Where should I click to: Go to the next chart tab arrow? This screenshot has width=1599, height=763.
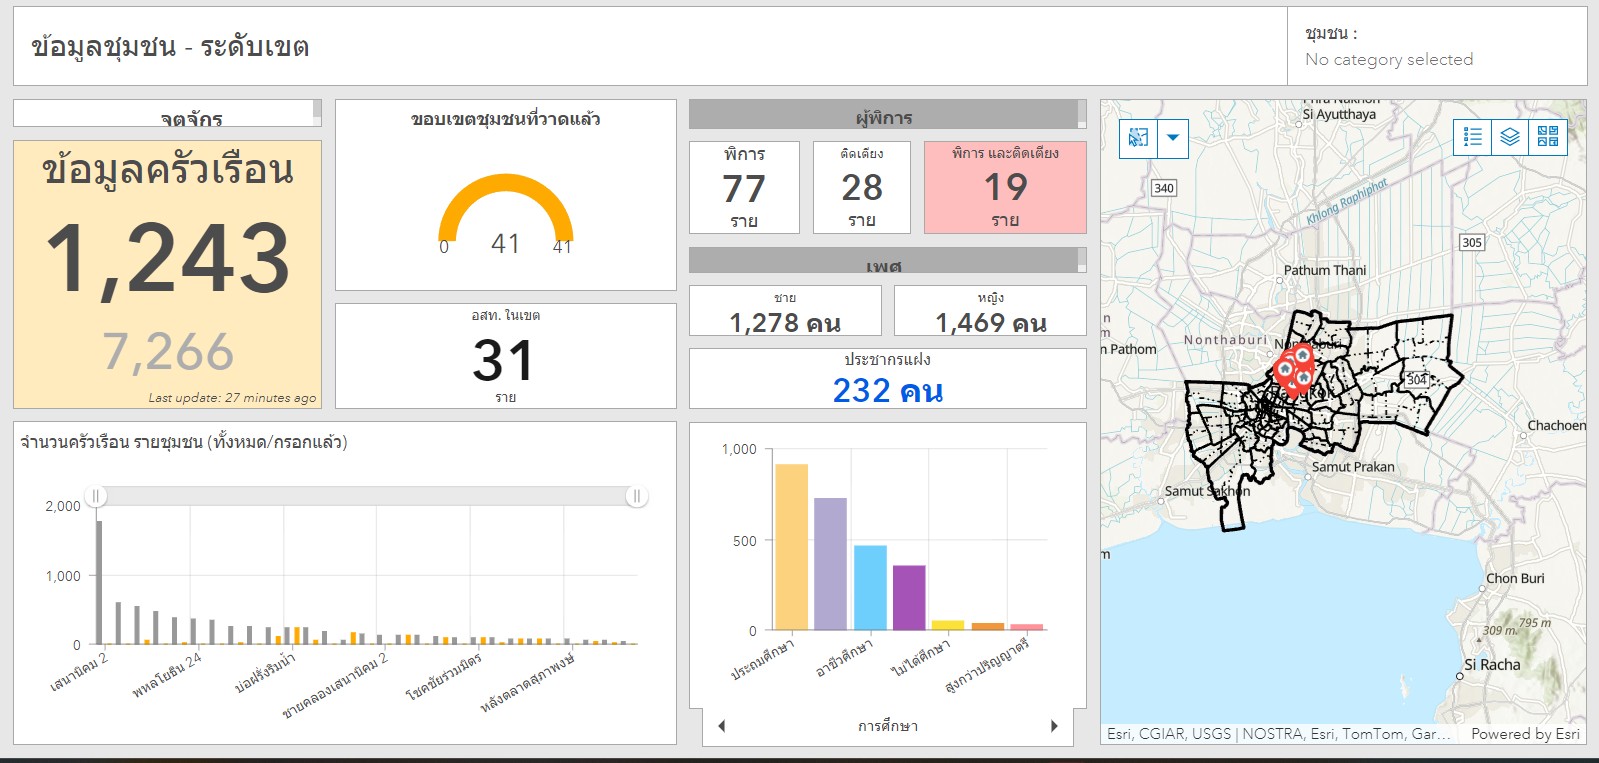click(x=1054, y=726)
